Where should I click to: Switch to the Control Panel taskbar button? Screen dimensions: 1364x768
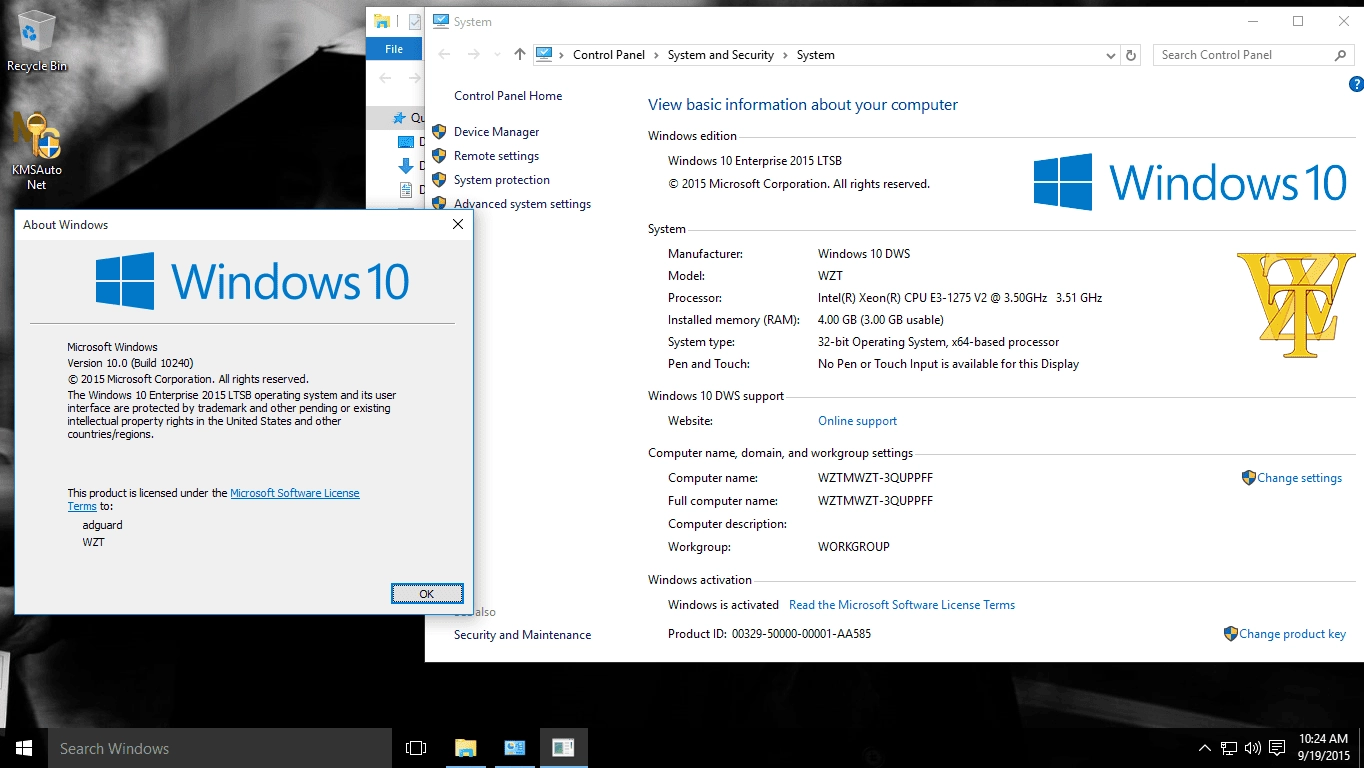click(x=515, y=748)
